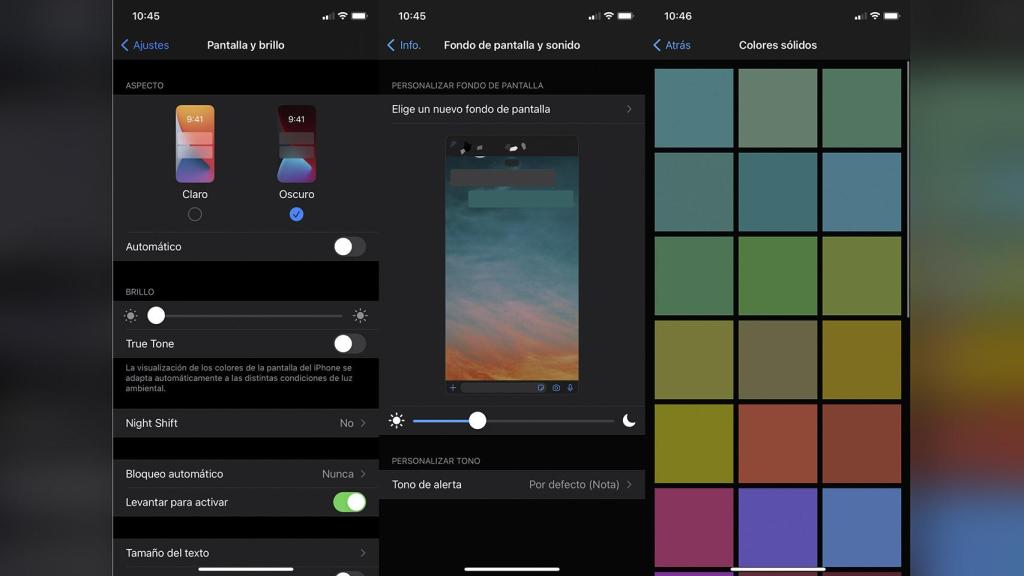
Task: Disable the Levantar para activar toggle
Action: [349, 502]
